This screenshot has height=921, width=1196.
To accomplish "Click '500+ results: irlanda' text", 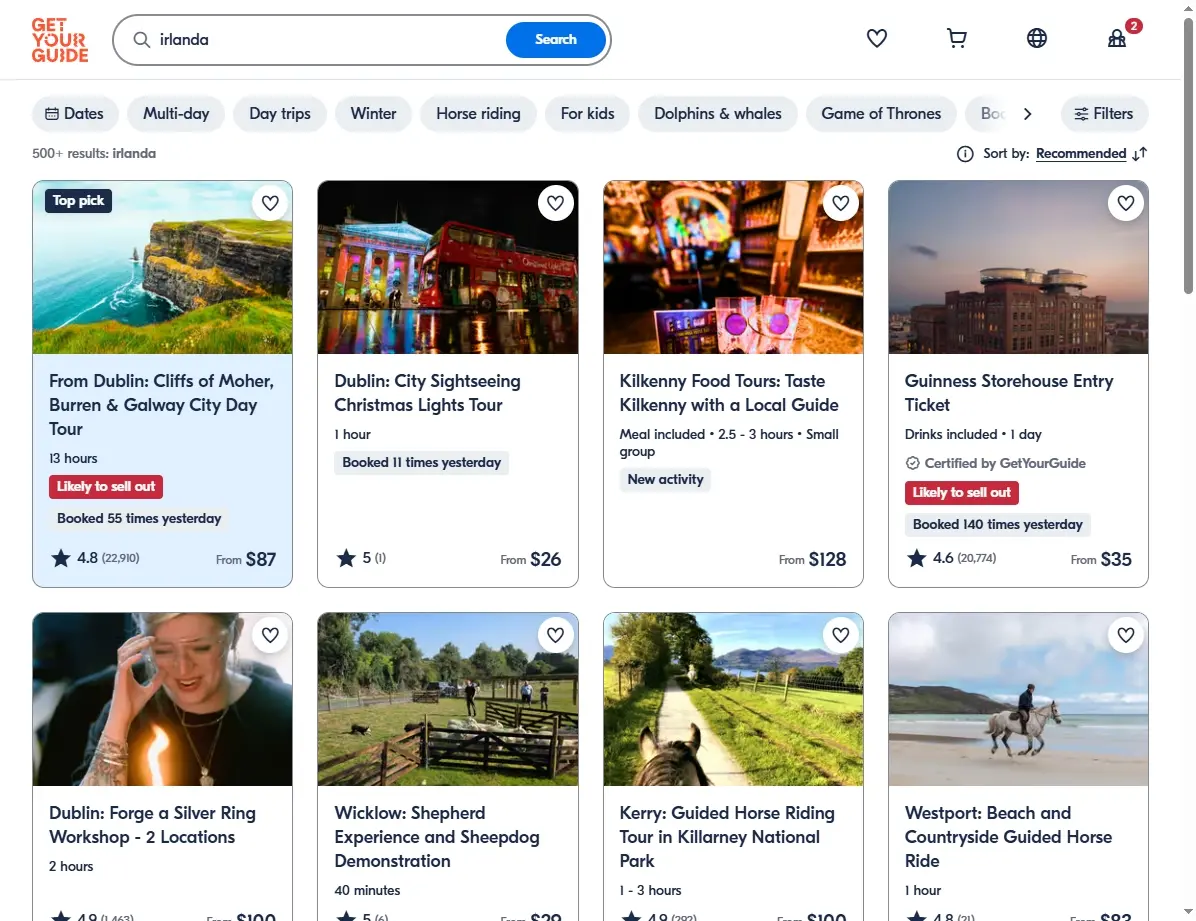I will tap(94, 153).
